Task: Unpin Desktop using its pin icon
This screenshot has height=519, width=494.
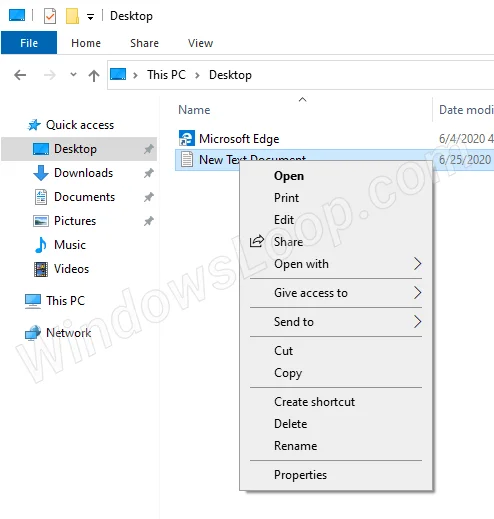Action: coord(149,149)
